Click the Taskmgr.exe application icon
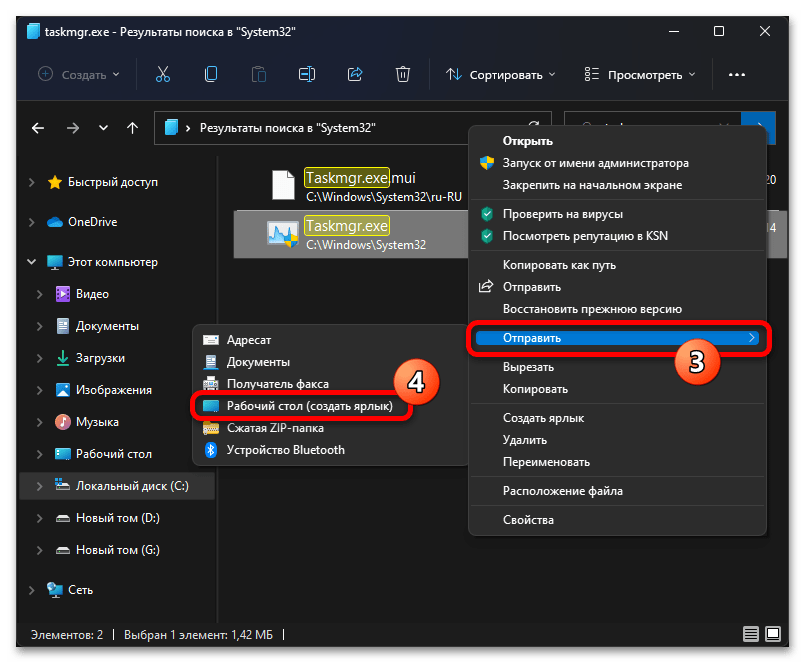Image resolution: width=805 pixels, height=663 pixels. pos(283,234)
